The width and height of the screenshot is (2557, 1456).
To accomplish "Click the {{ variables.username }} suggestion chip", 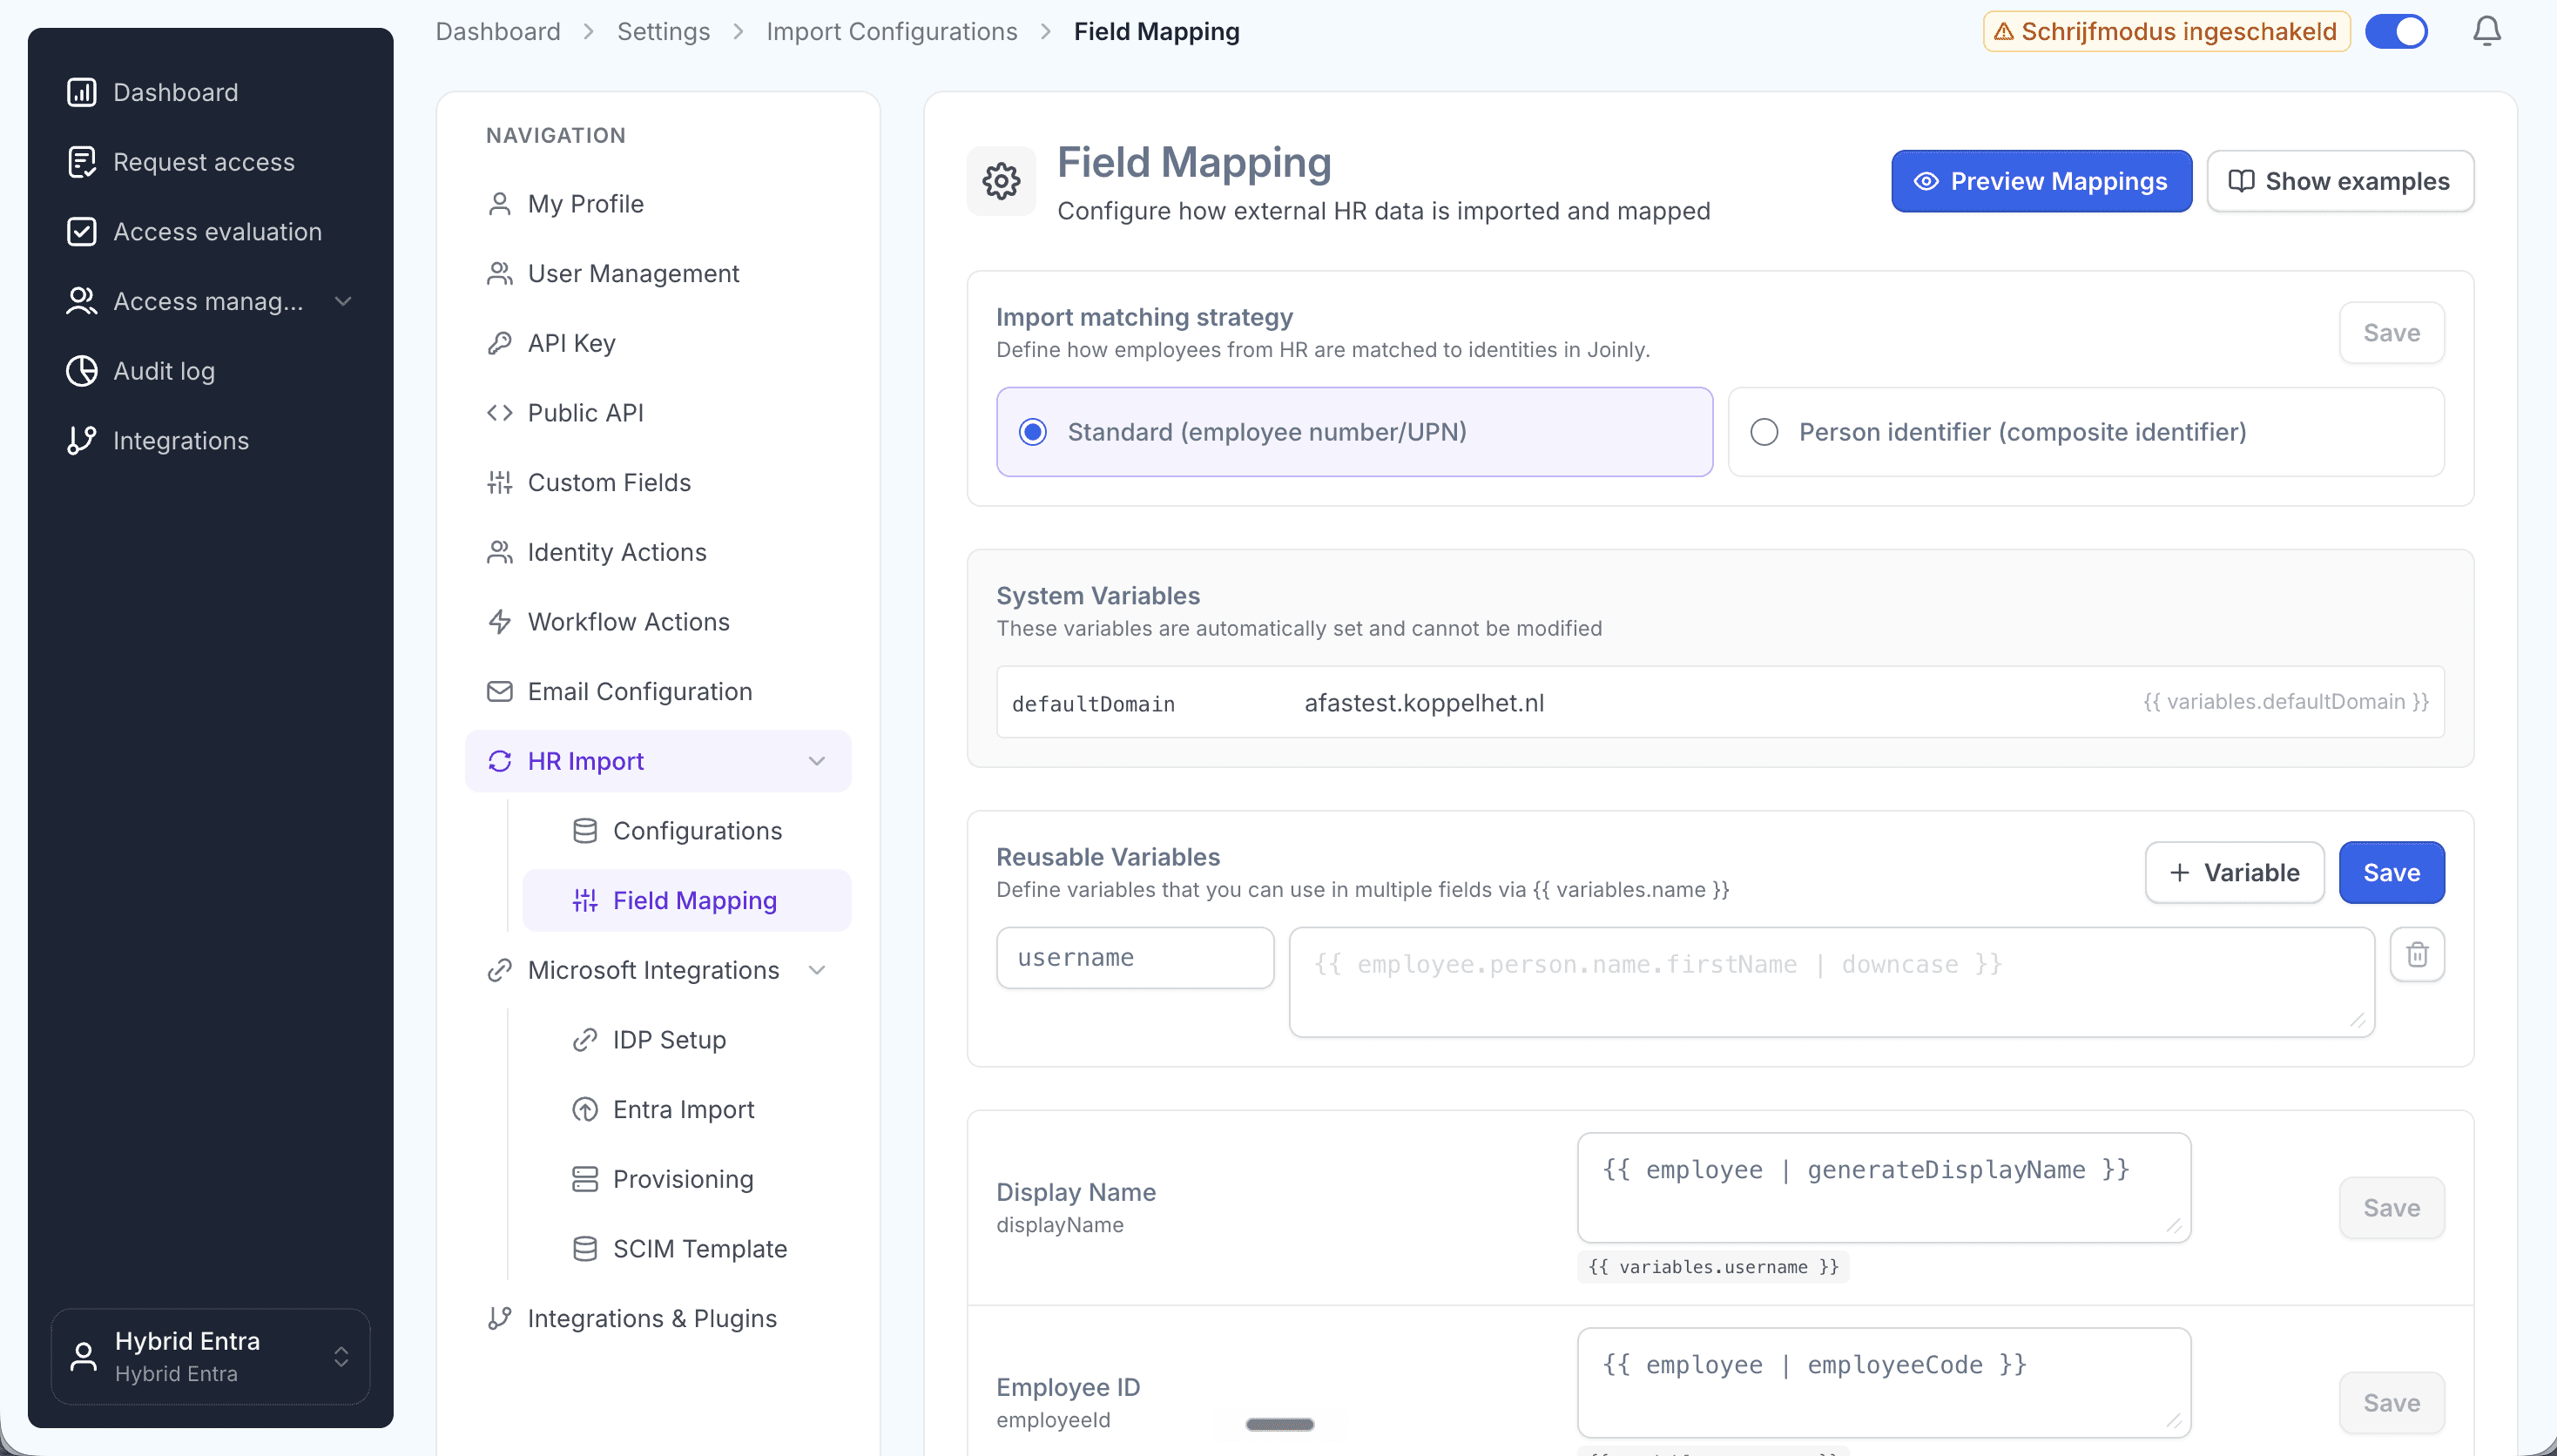I will pos(1712,1267).
